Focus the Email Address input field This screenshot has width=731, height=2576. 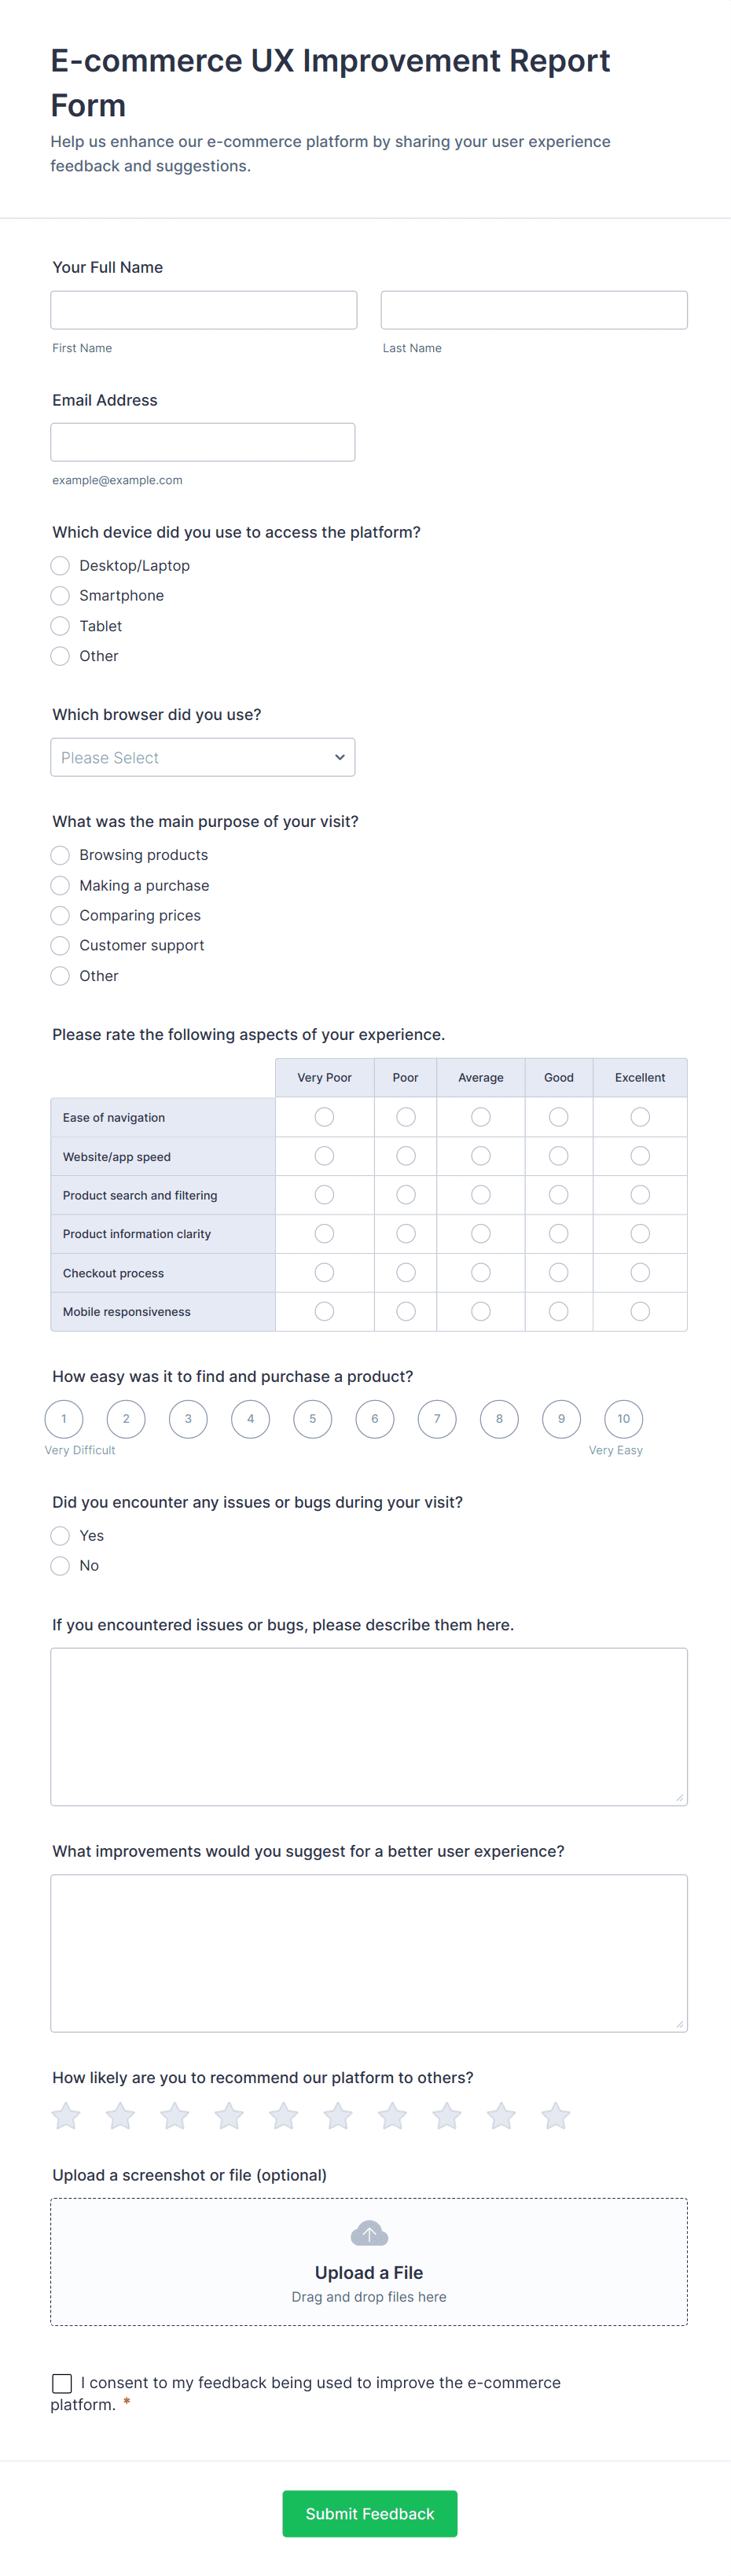tap(203, 442)
